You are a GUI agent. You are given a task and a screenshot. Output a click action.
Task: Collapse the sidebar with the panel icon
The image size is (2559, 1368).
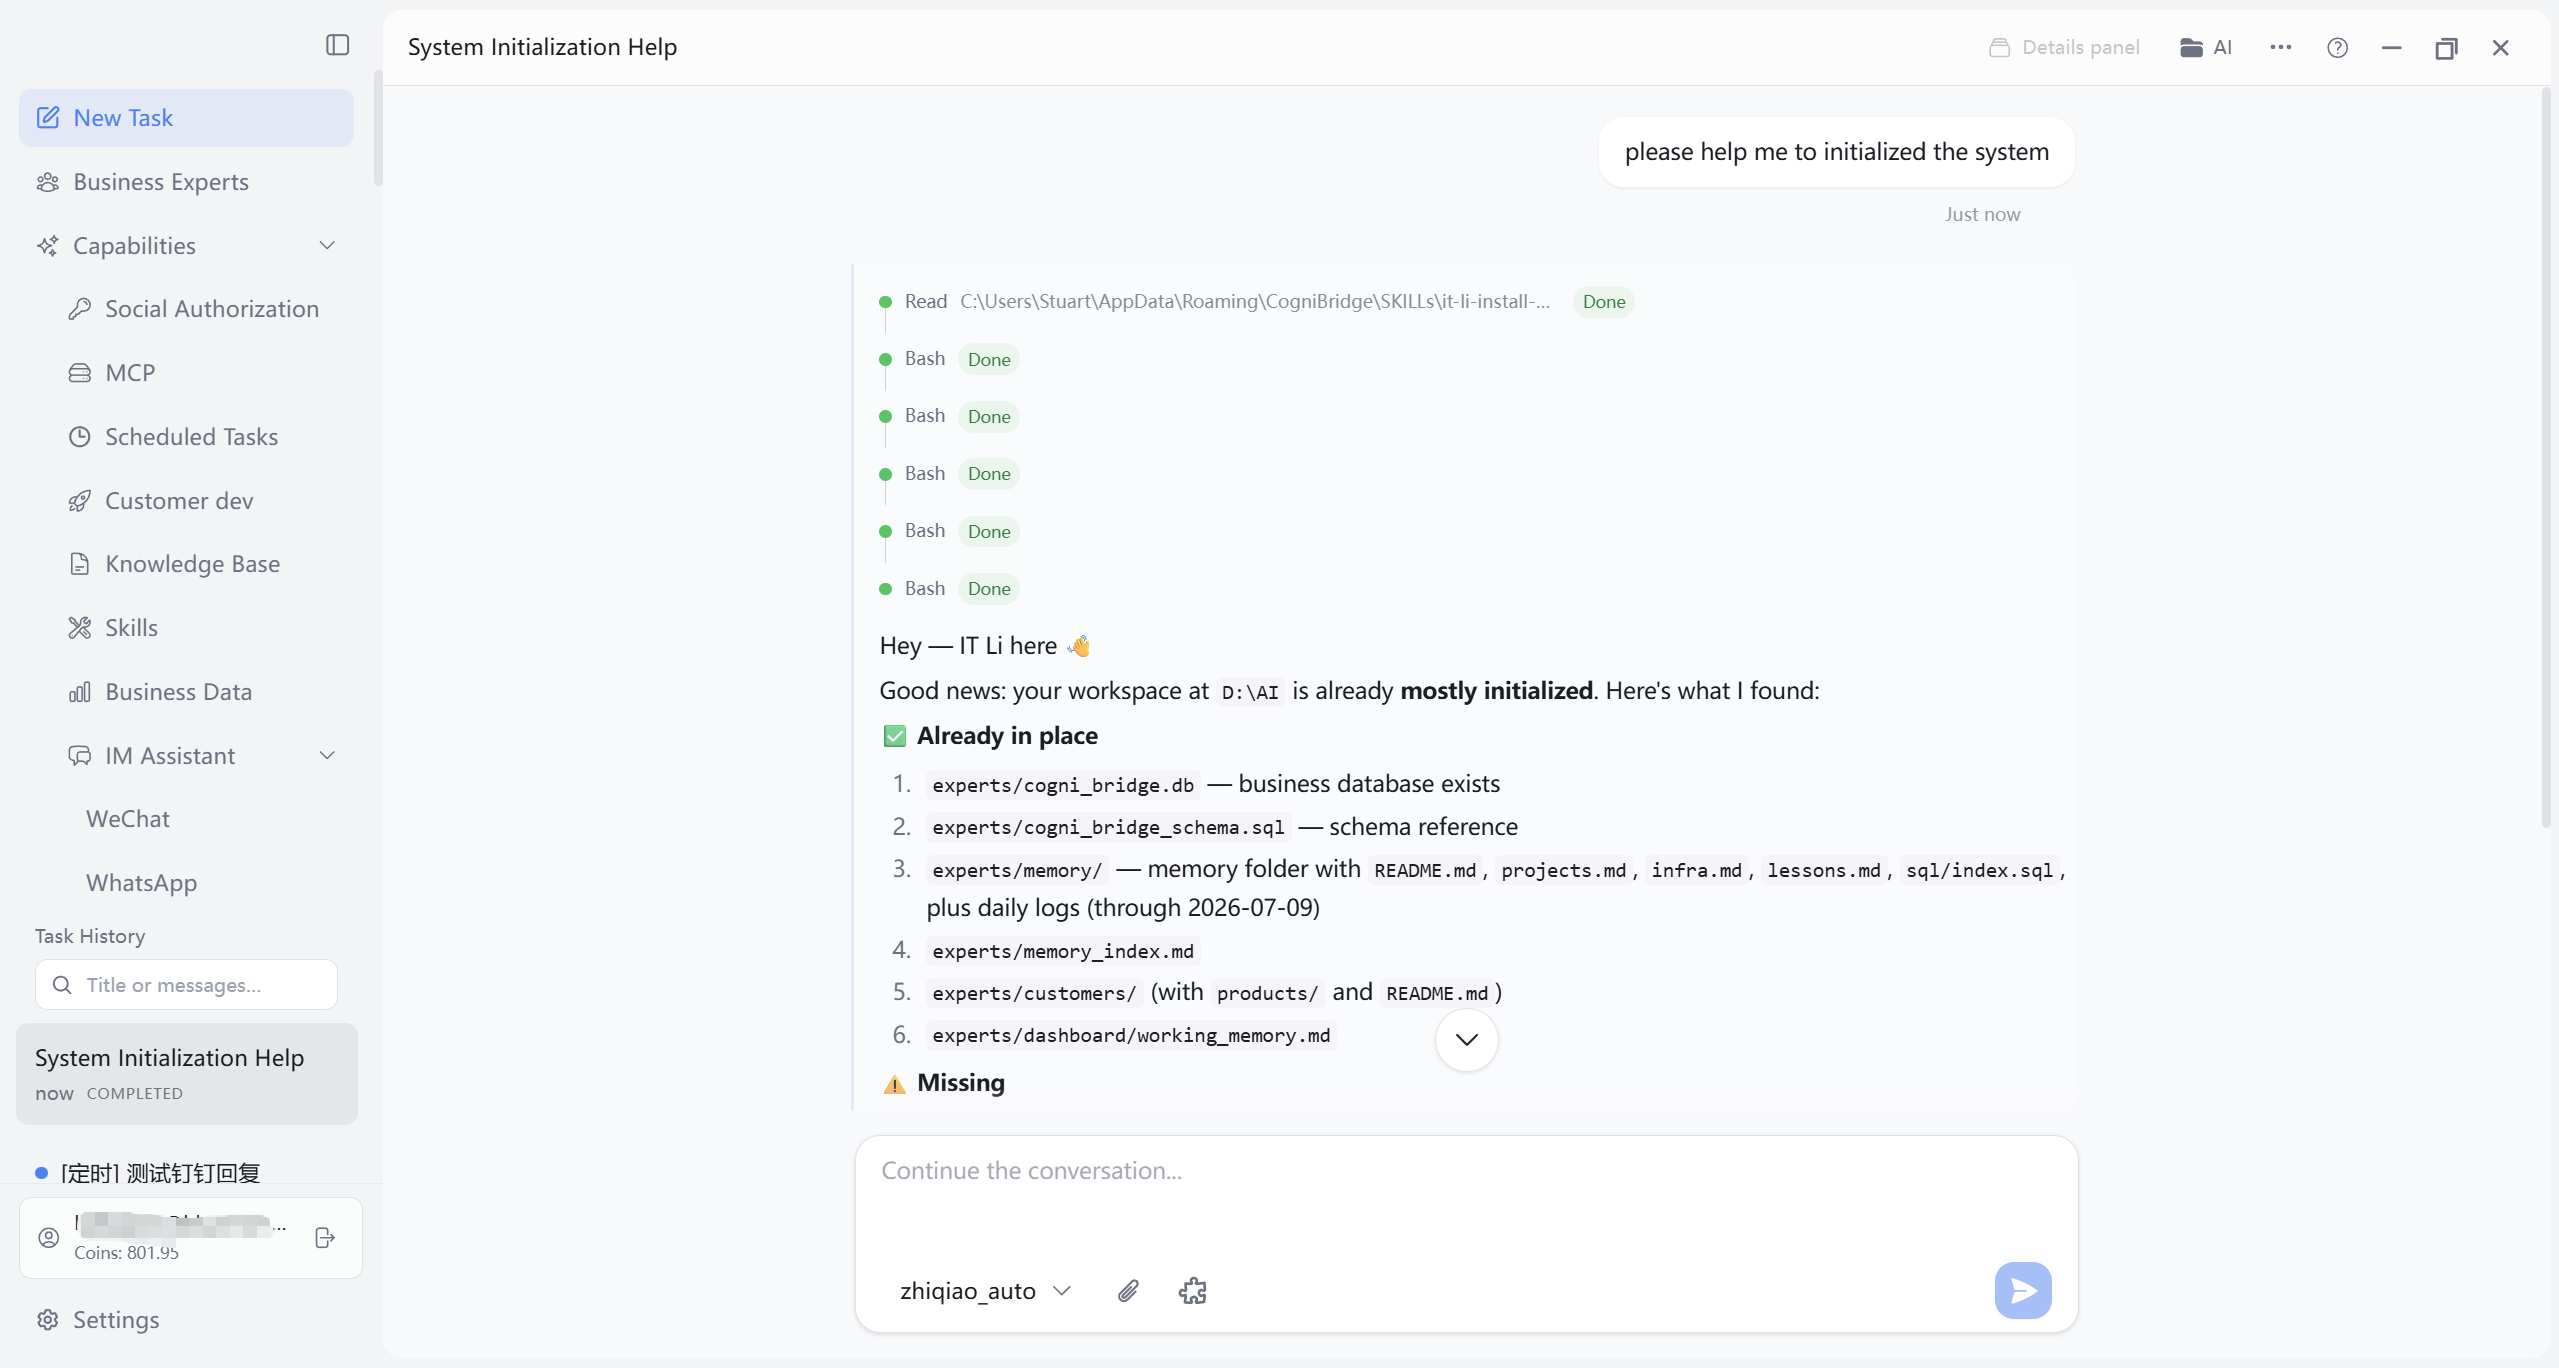(x=338, y=45)
